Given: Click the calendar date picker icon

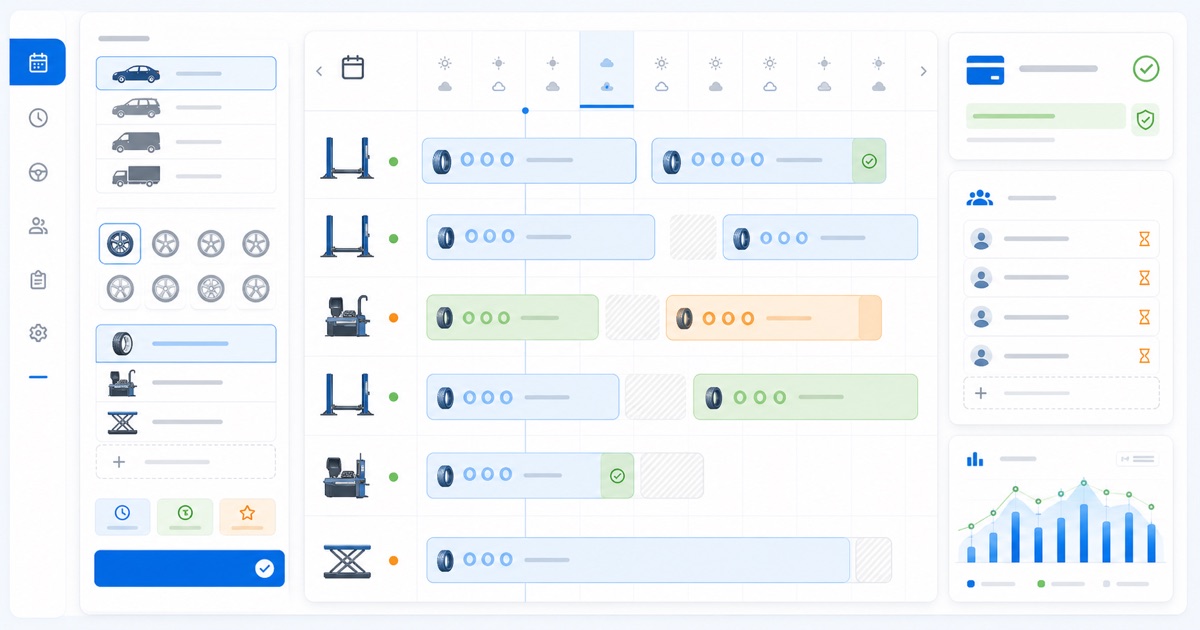Looking at the screenshot, I should [x=353, y=68].
